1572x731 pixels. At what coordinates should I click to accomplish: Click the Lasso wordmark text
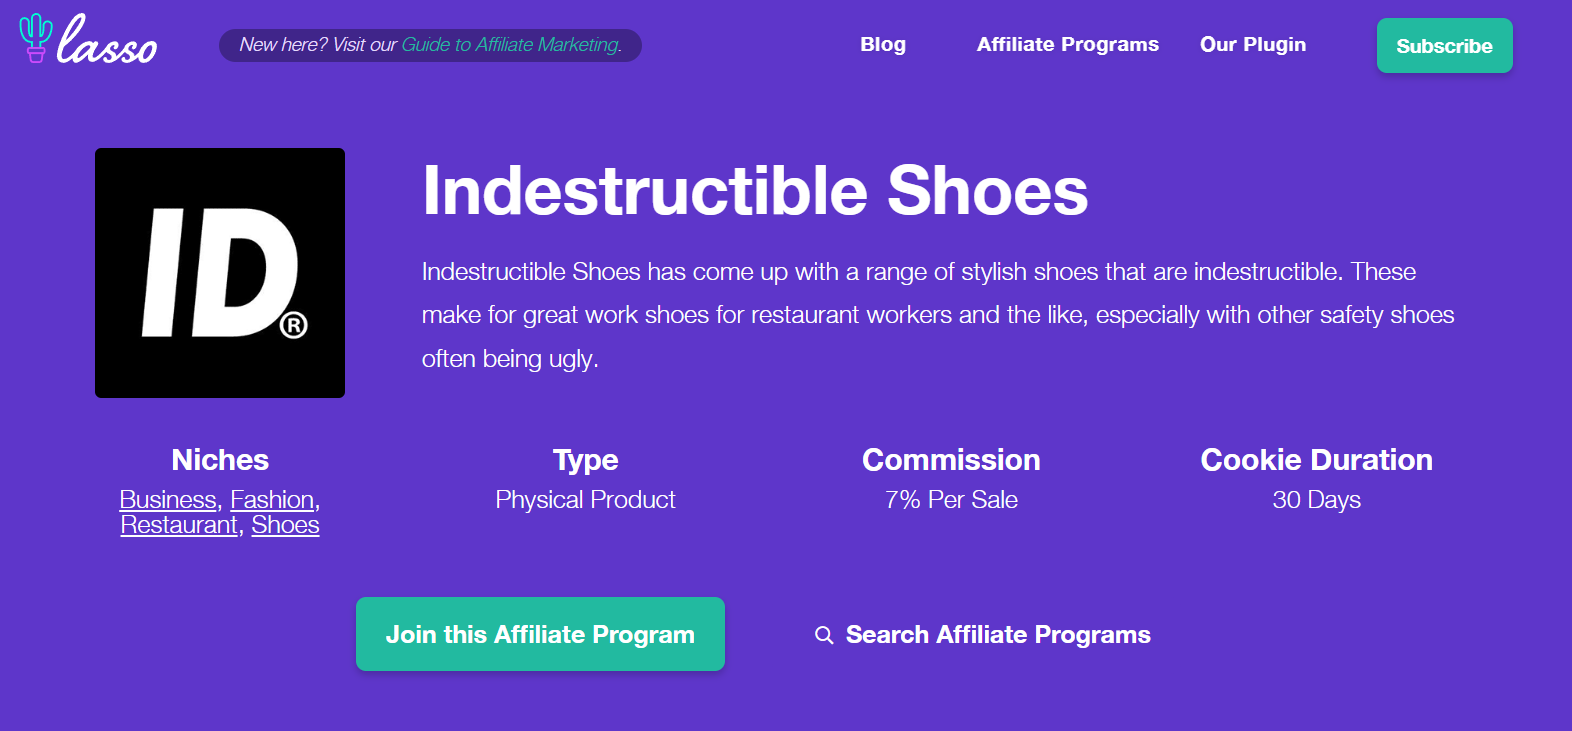108,44
